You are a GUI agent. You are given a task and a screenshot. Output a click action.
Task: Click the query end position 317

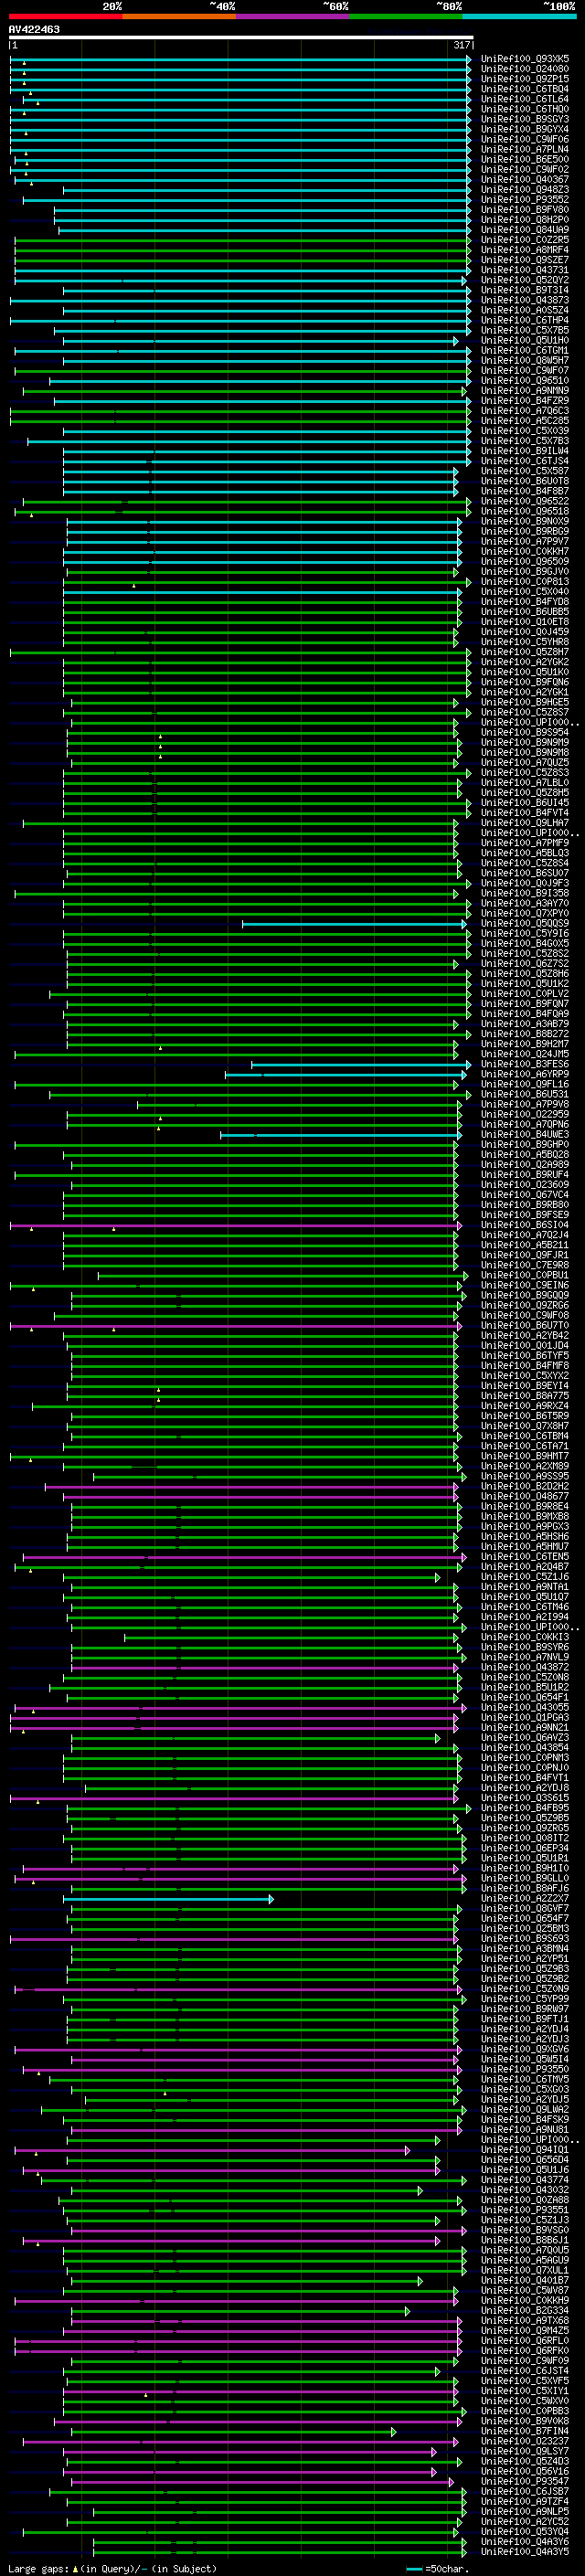[x=461, y=45]
